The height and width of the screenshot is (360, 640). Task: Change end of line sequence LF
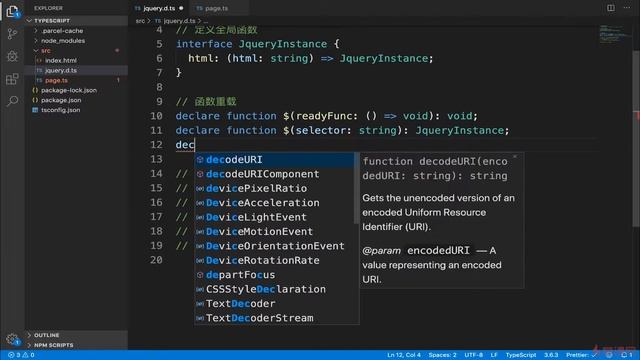click(494, 355)
